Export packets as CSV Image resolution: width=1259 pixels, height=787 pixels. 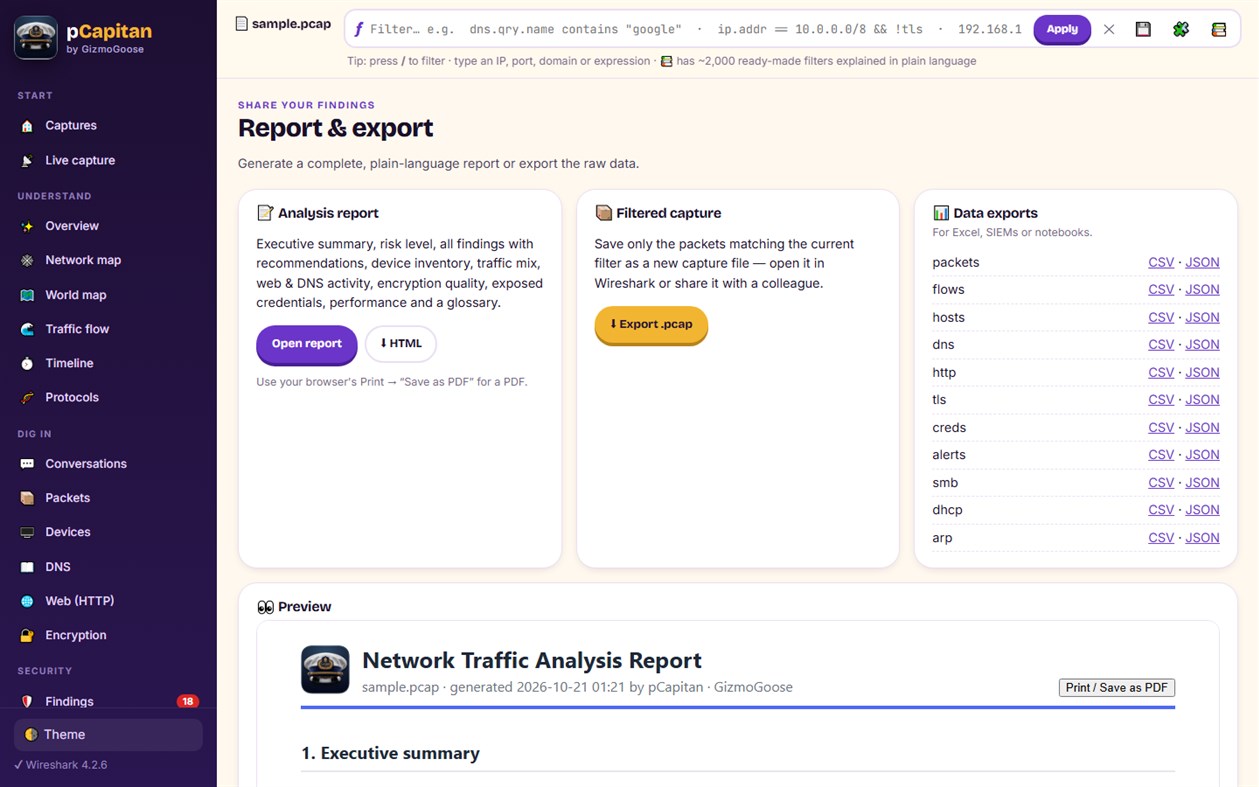click(1161, 263)
